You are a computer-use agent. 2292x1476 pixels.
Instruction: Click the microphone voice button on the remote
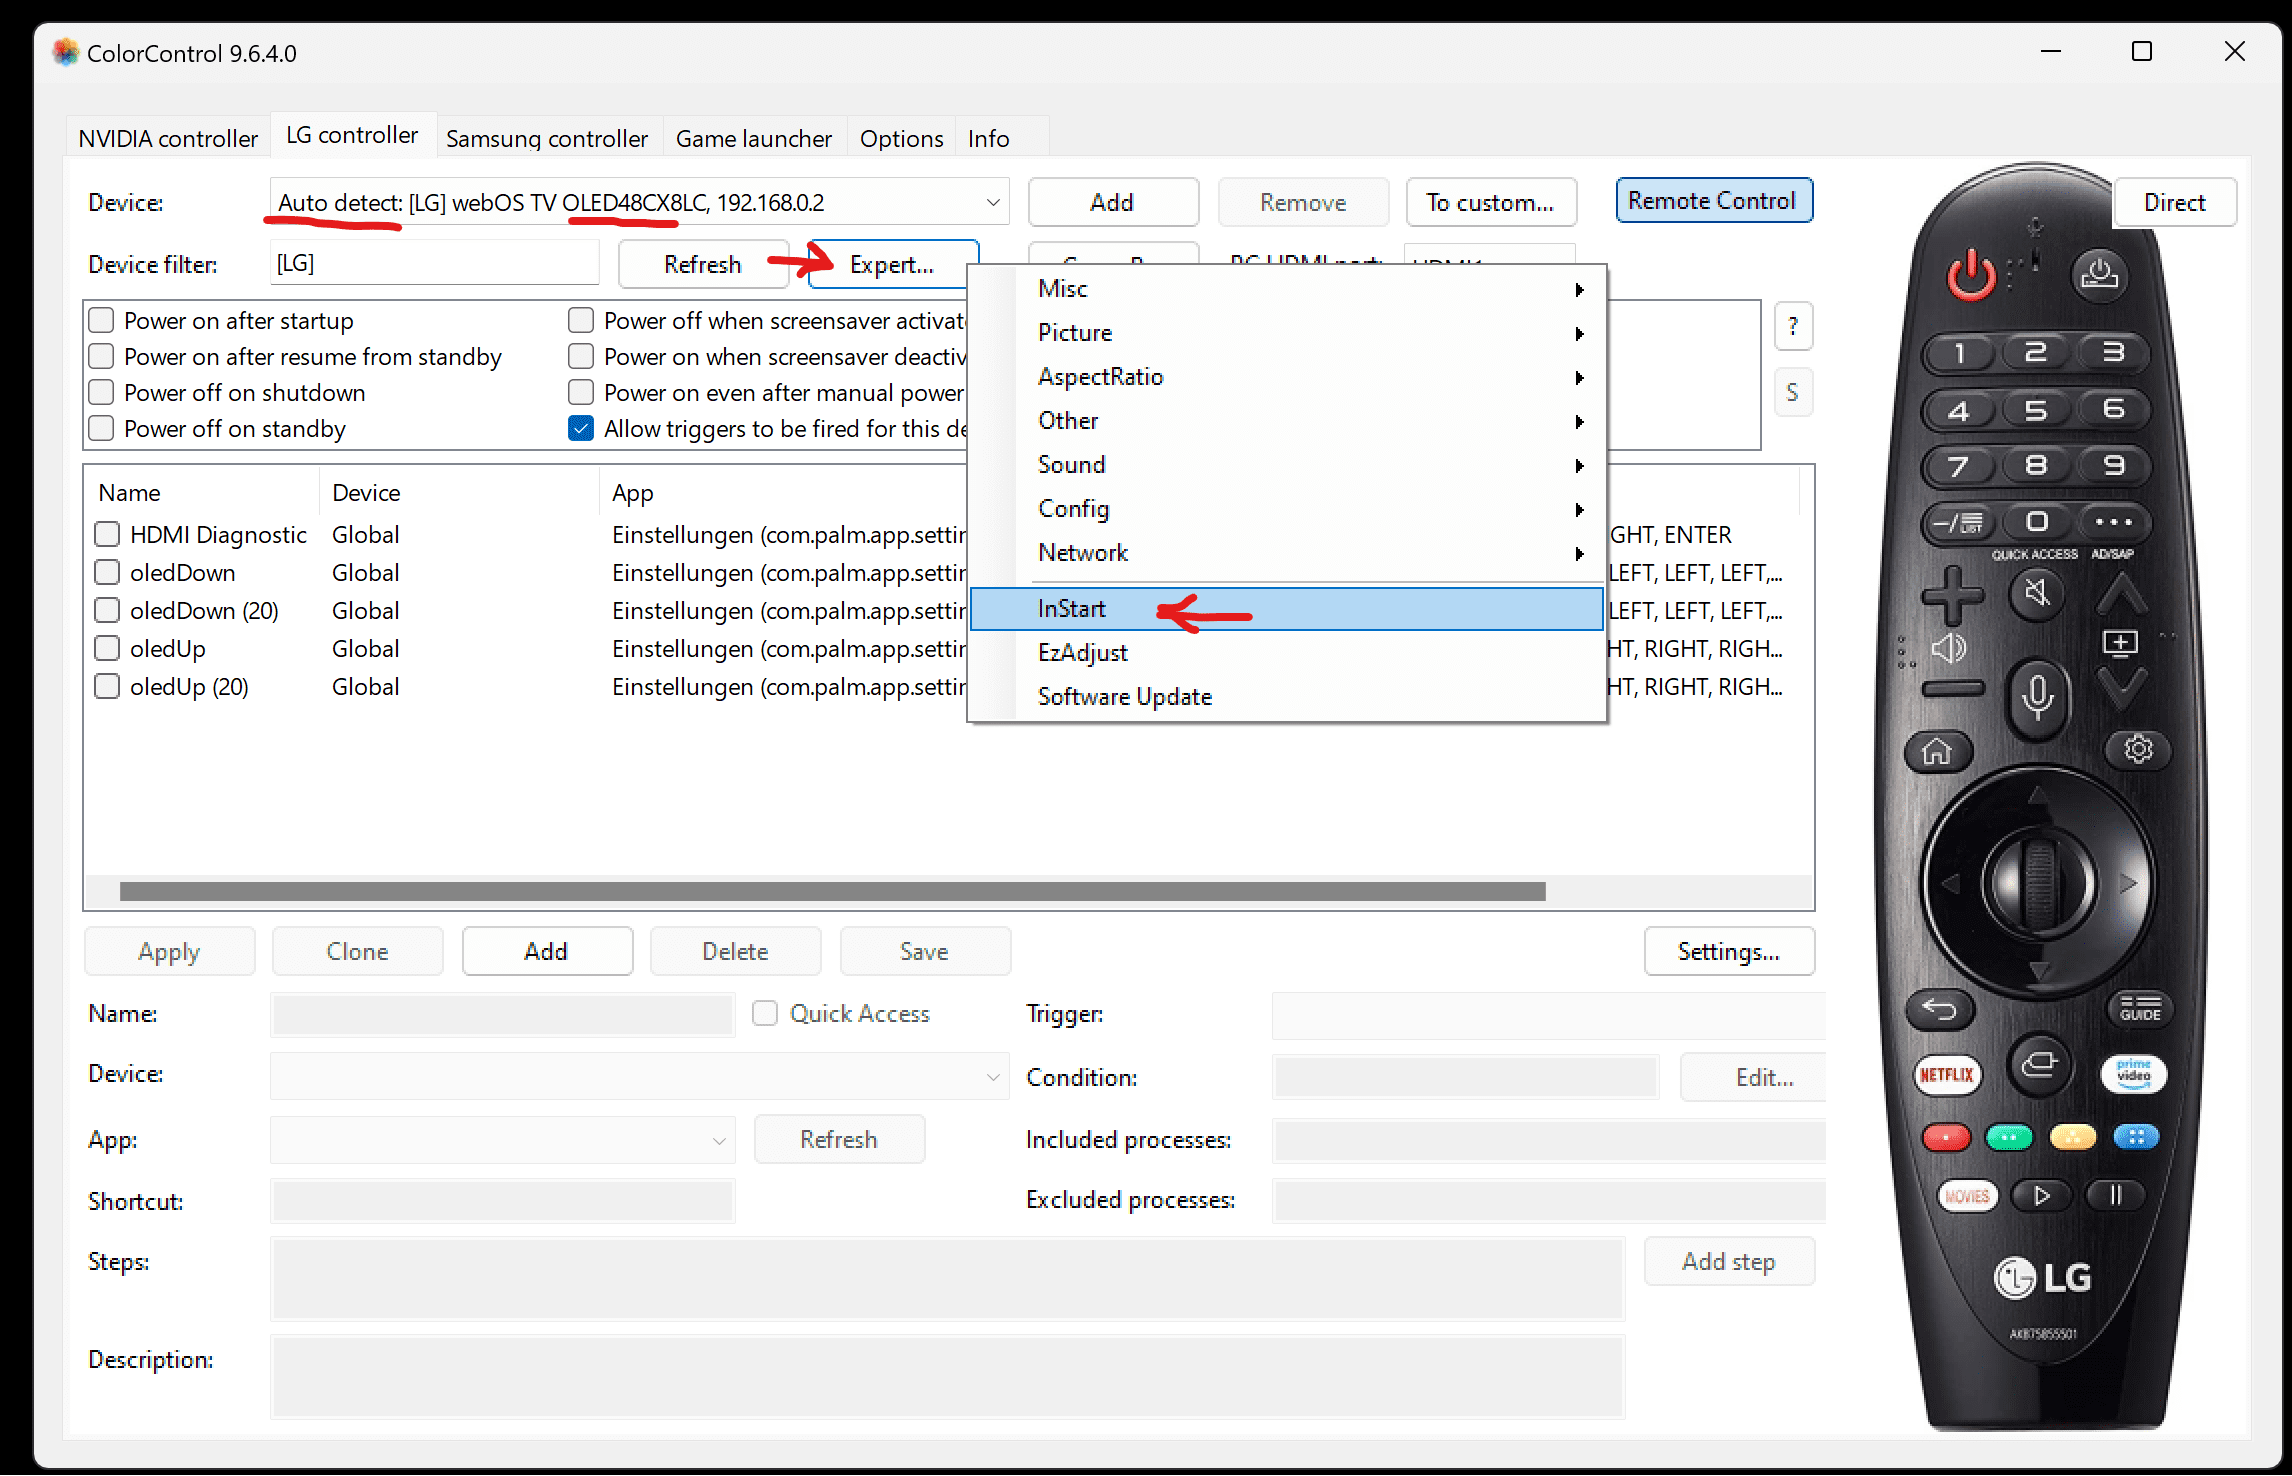coord(2036,698)
